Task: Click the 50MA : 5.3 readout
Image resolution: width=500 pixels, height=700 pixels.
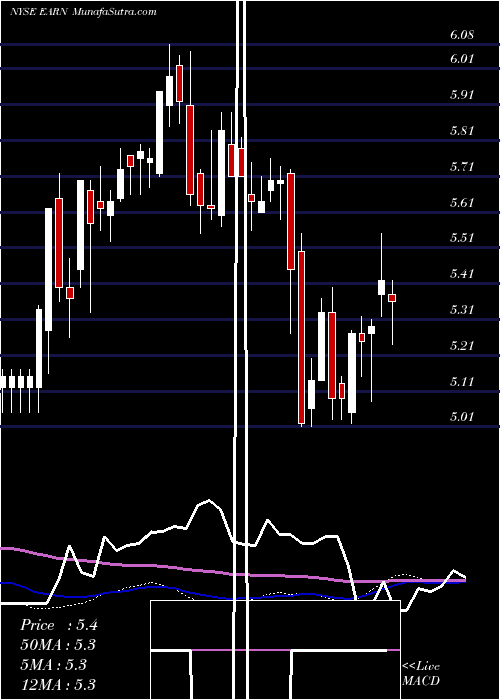Action: [58, 645]
